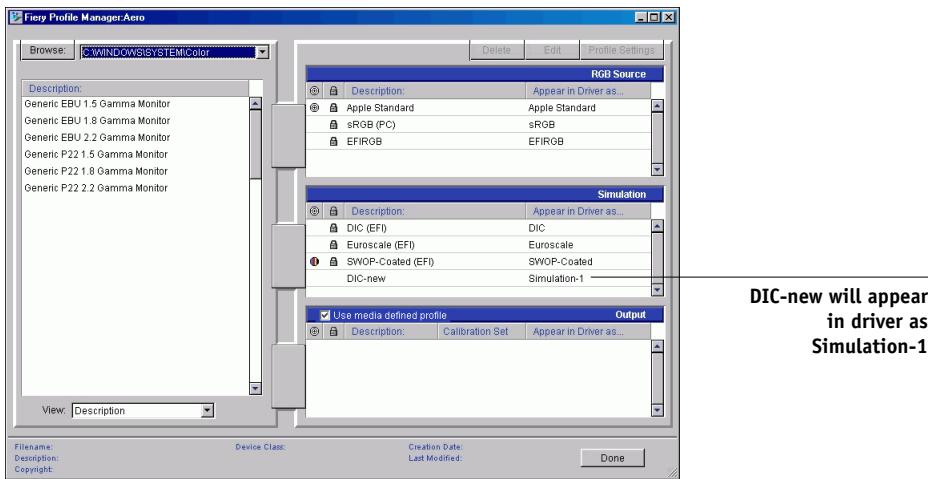Click the transfer button next to Simulation
The height and width of the screenshot is (479, 931).
point(289,256)
